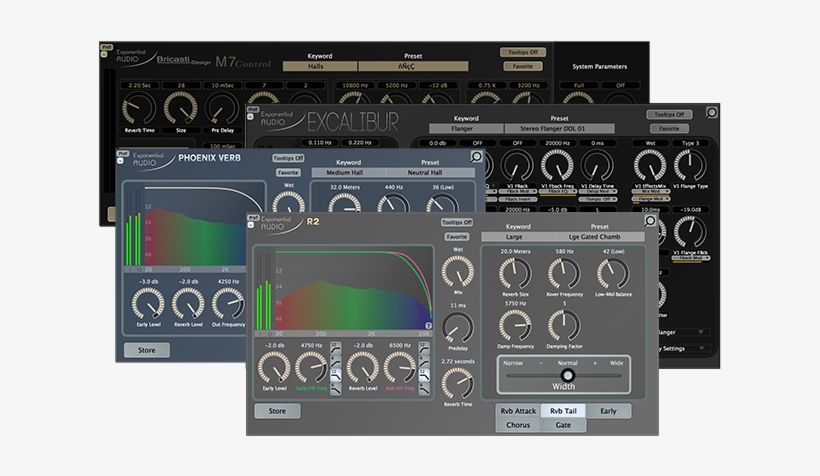
Task: Switch to the Early tab in R2
Action: [x=608, y=411]
